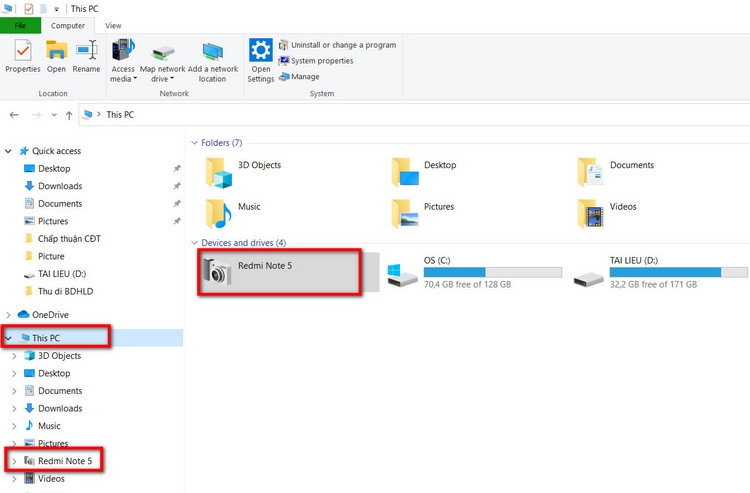Click title bar properties quick-access icon
750x493 pixels.
29,9
